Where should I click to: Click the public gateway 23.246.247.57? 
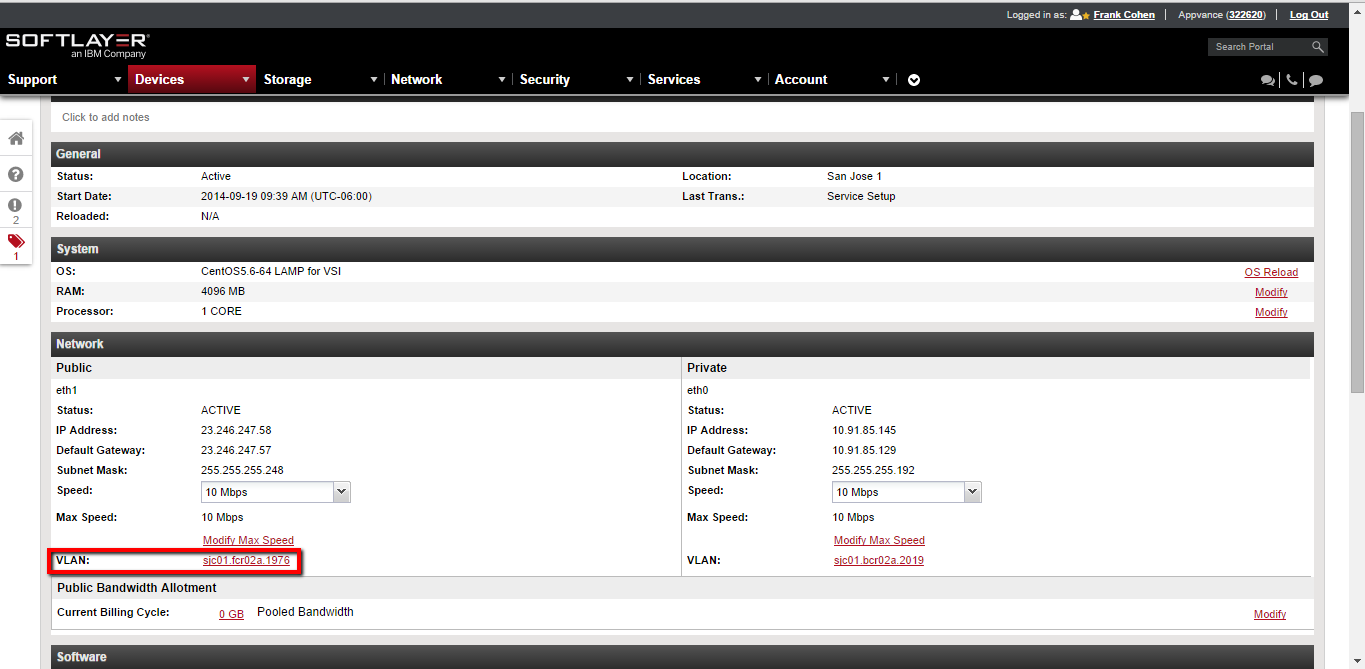click(x=236, y=450)
